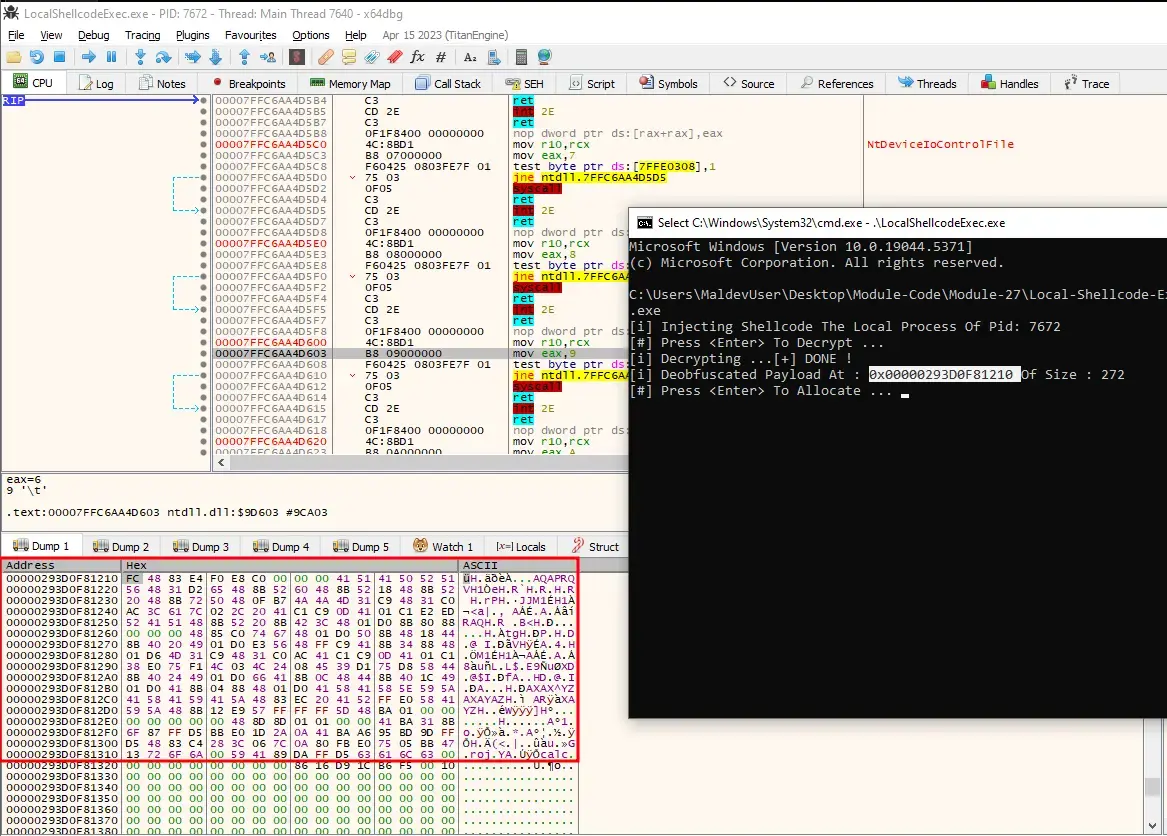Open the Debug menu
This screenshot has height=836, width=1167.
point(93,35)
